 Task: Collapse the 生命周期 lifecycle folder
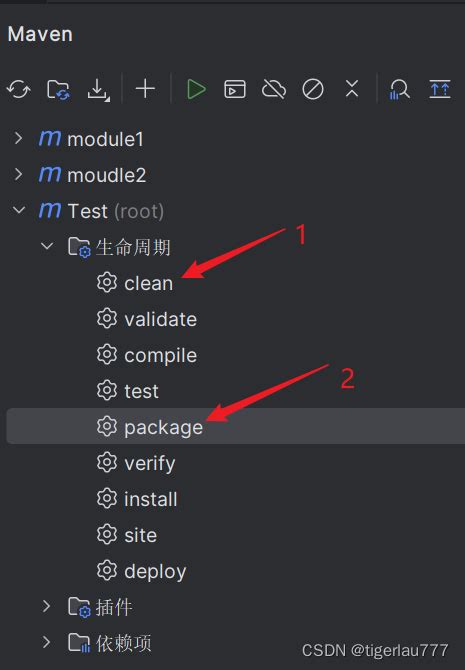click(x=47, y=246)
